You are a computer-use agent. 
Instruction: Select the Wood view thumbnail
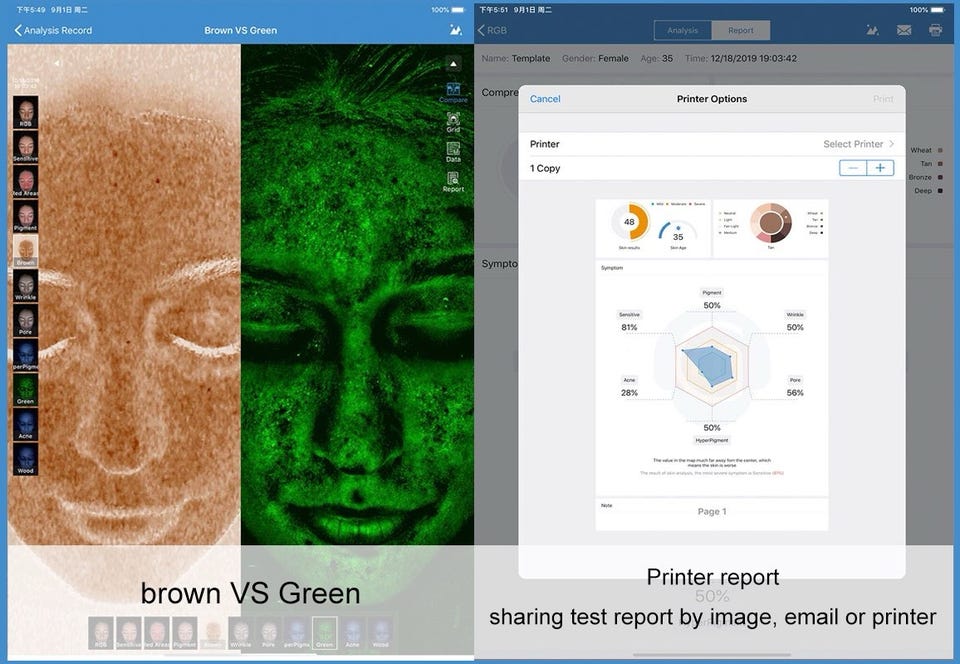point(26,459)
